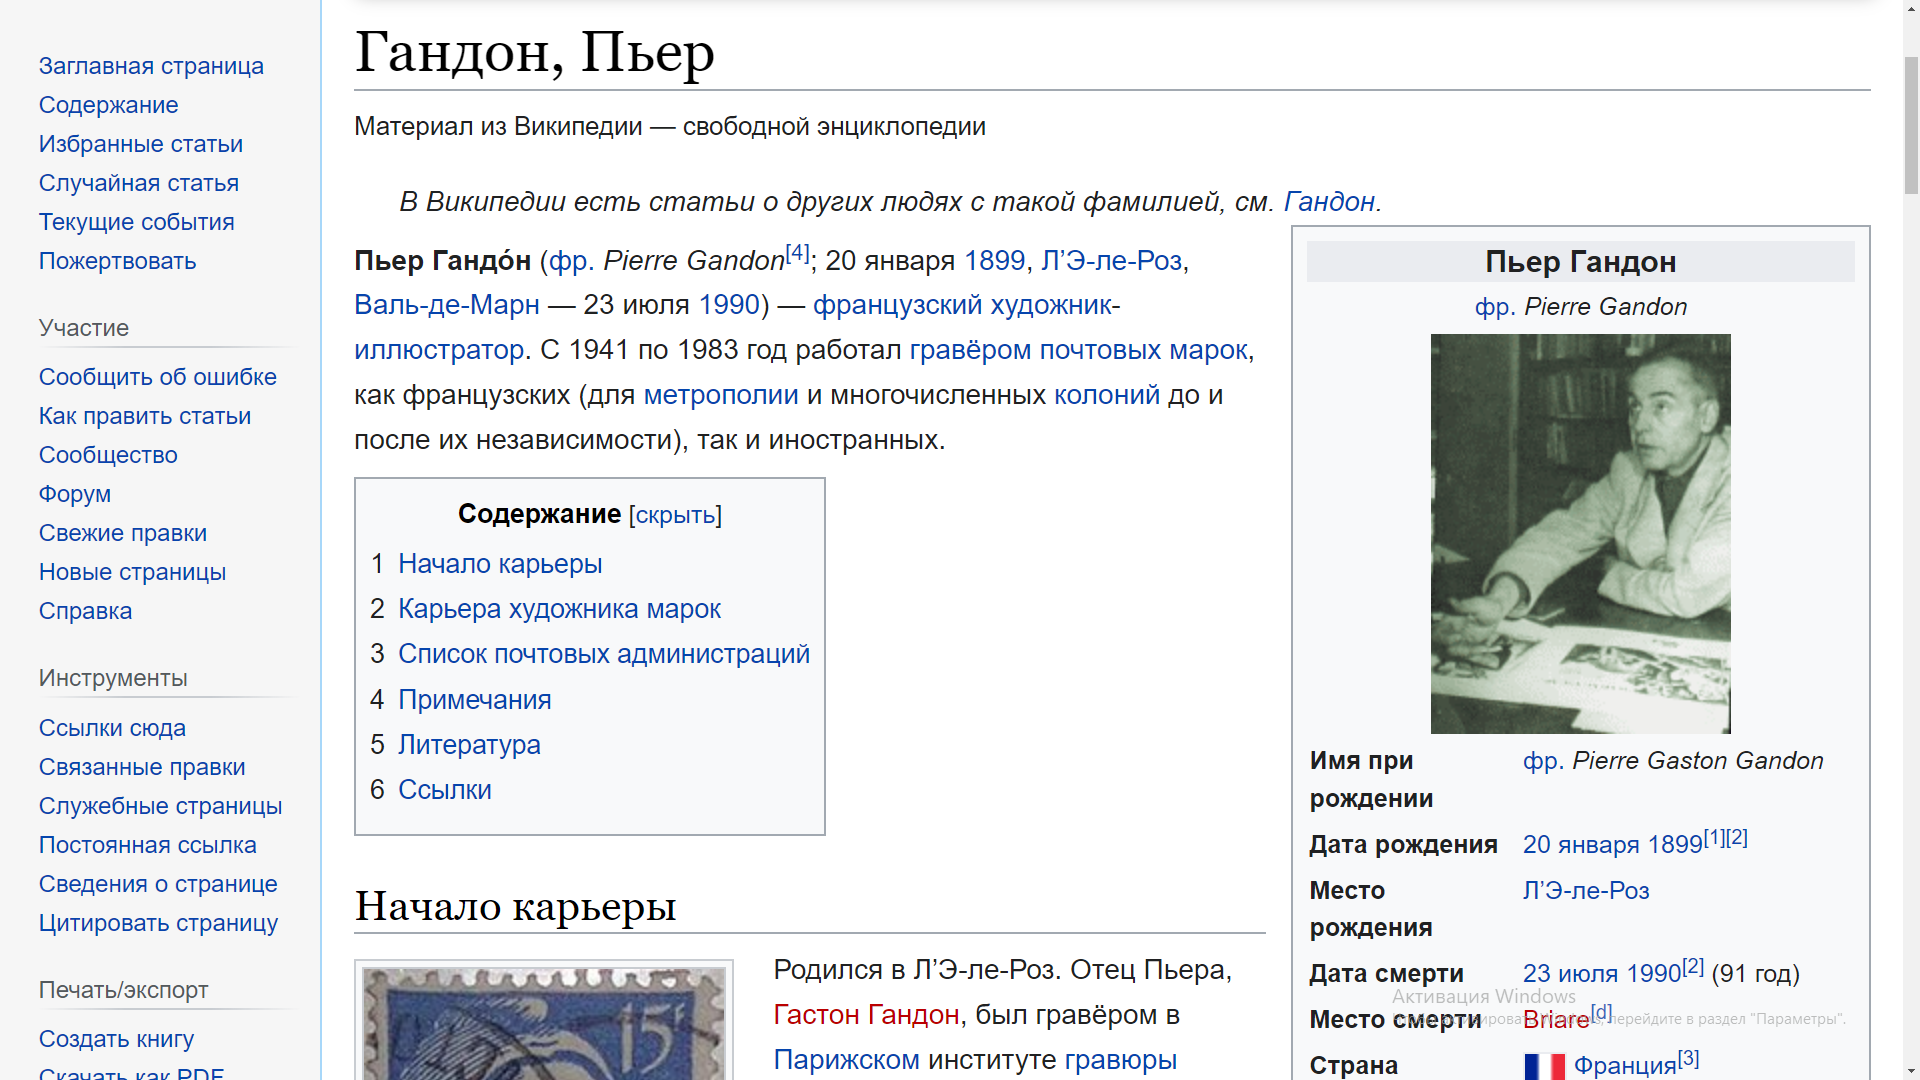Screen dimensions: 1920x1080
Task: Open Случайная статья from sidebar
Action: click(x=138, y=183)
